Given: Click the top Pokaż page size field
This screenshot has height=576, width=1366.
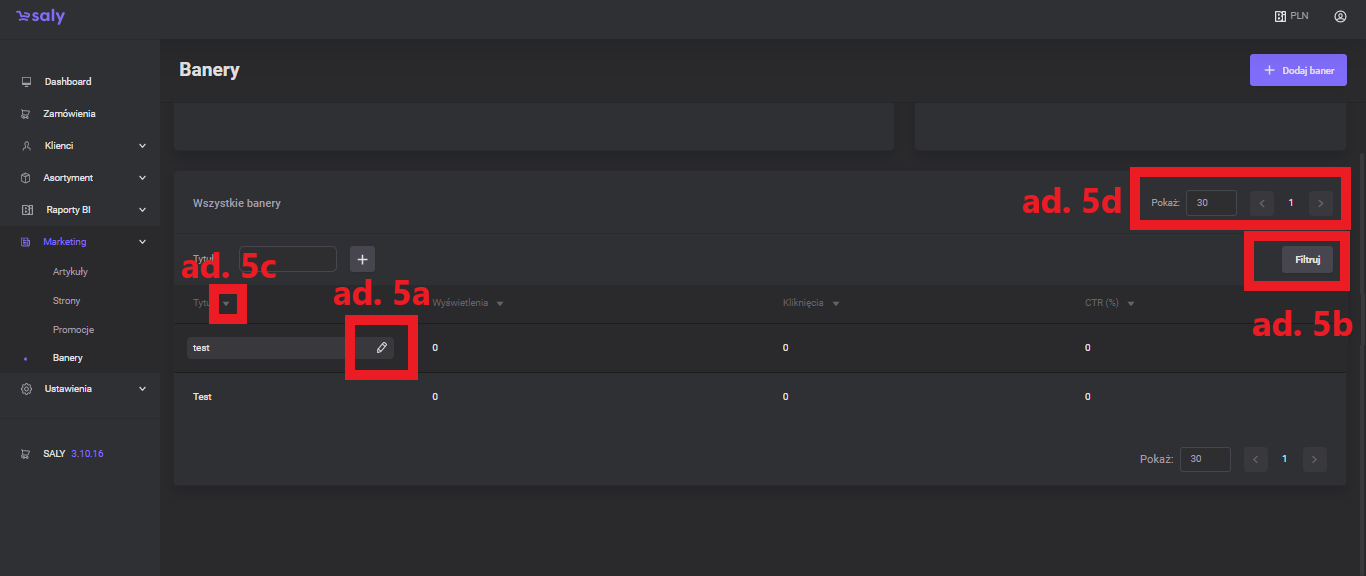Looking at the screenshot, I should pyautogui.click(x=1211, y=203).
